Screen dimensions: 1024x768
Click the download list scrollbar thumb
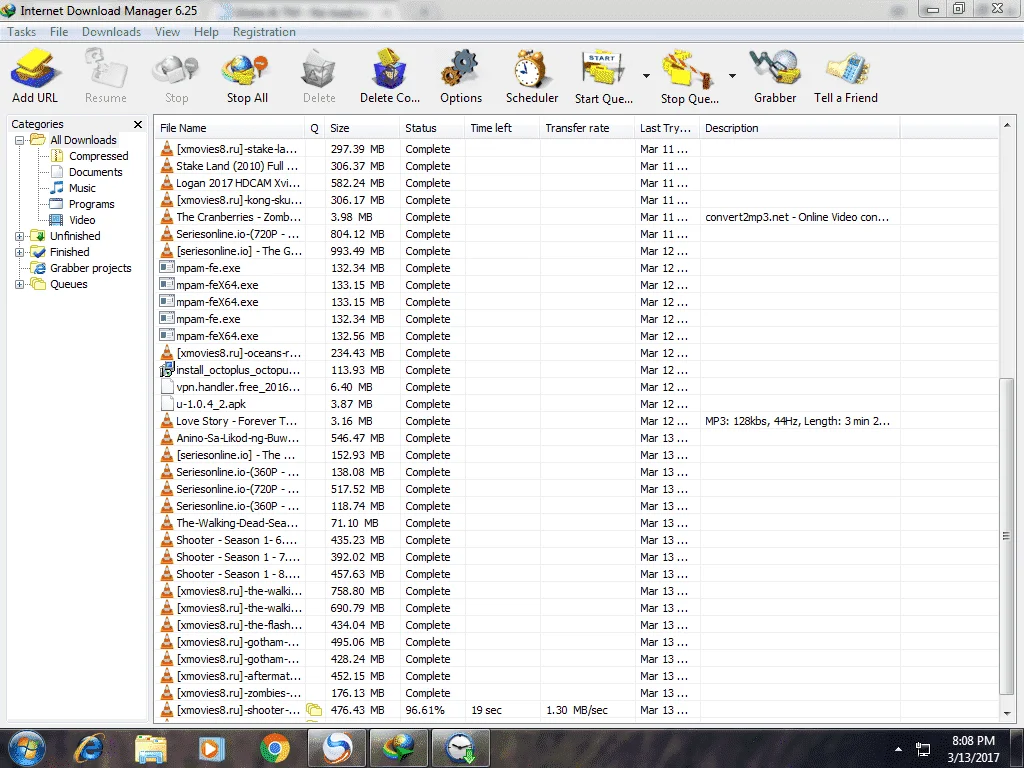coord(1006,537)
